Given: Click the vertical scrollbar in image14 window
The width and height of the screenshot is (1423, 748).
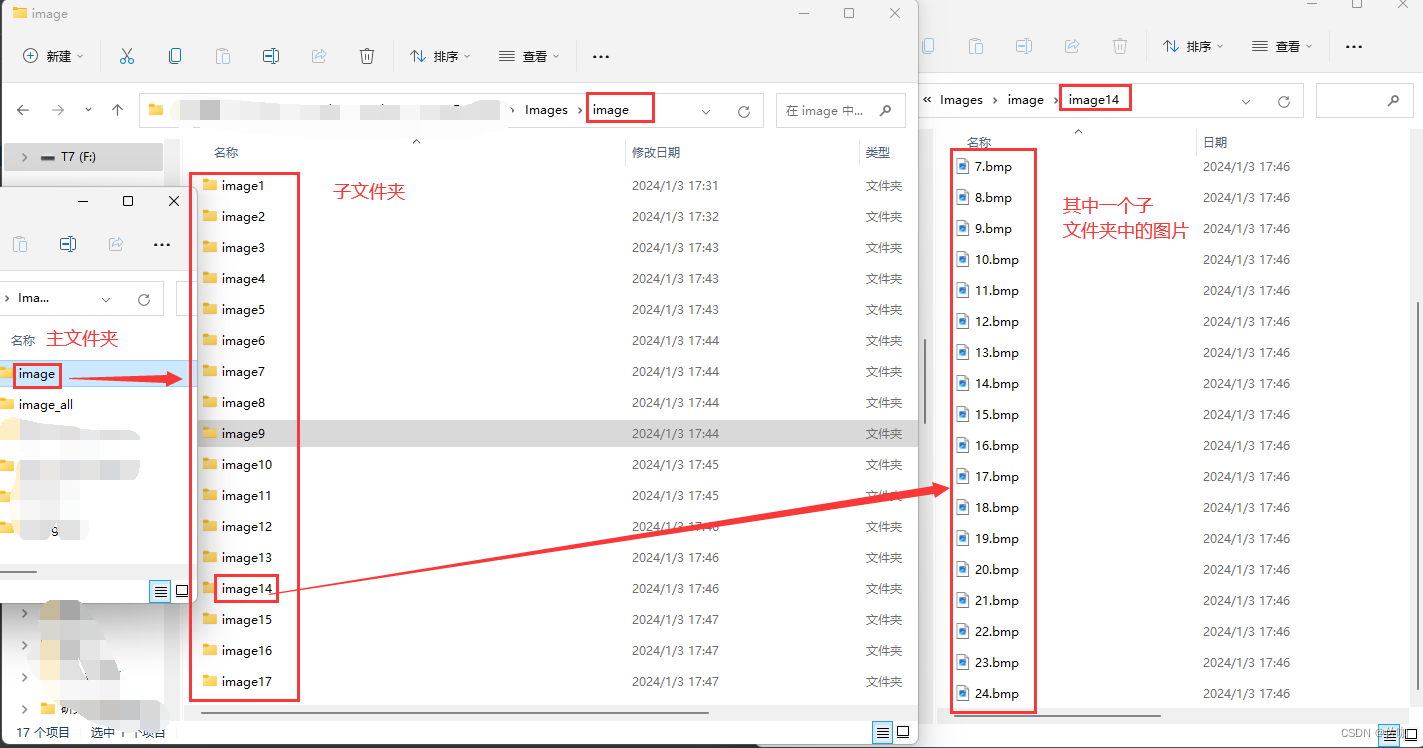Looking at the screenshot, I should pyautogui.click(x=1419, y=495).
